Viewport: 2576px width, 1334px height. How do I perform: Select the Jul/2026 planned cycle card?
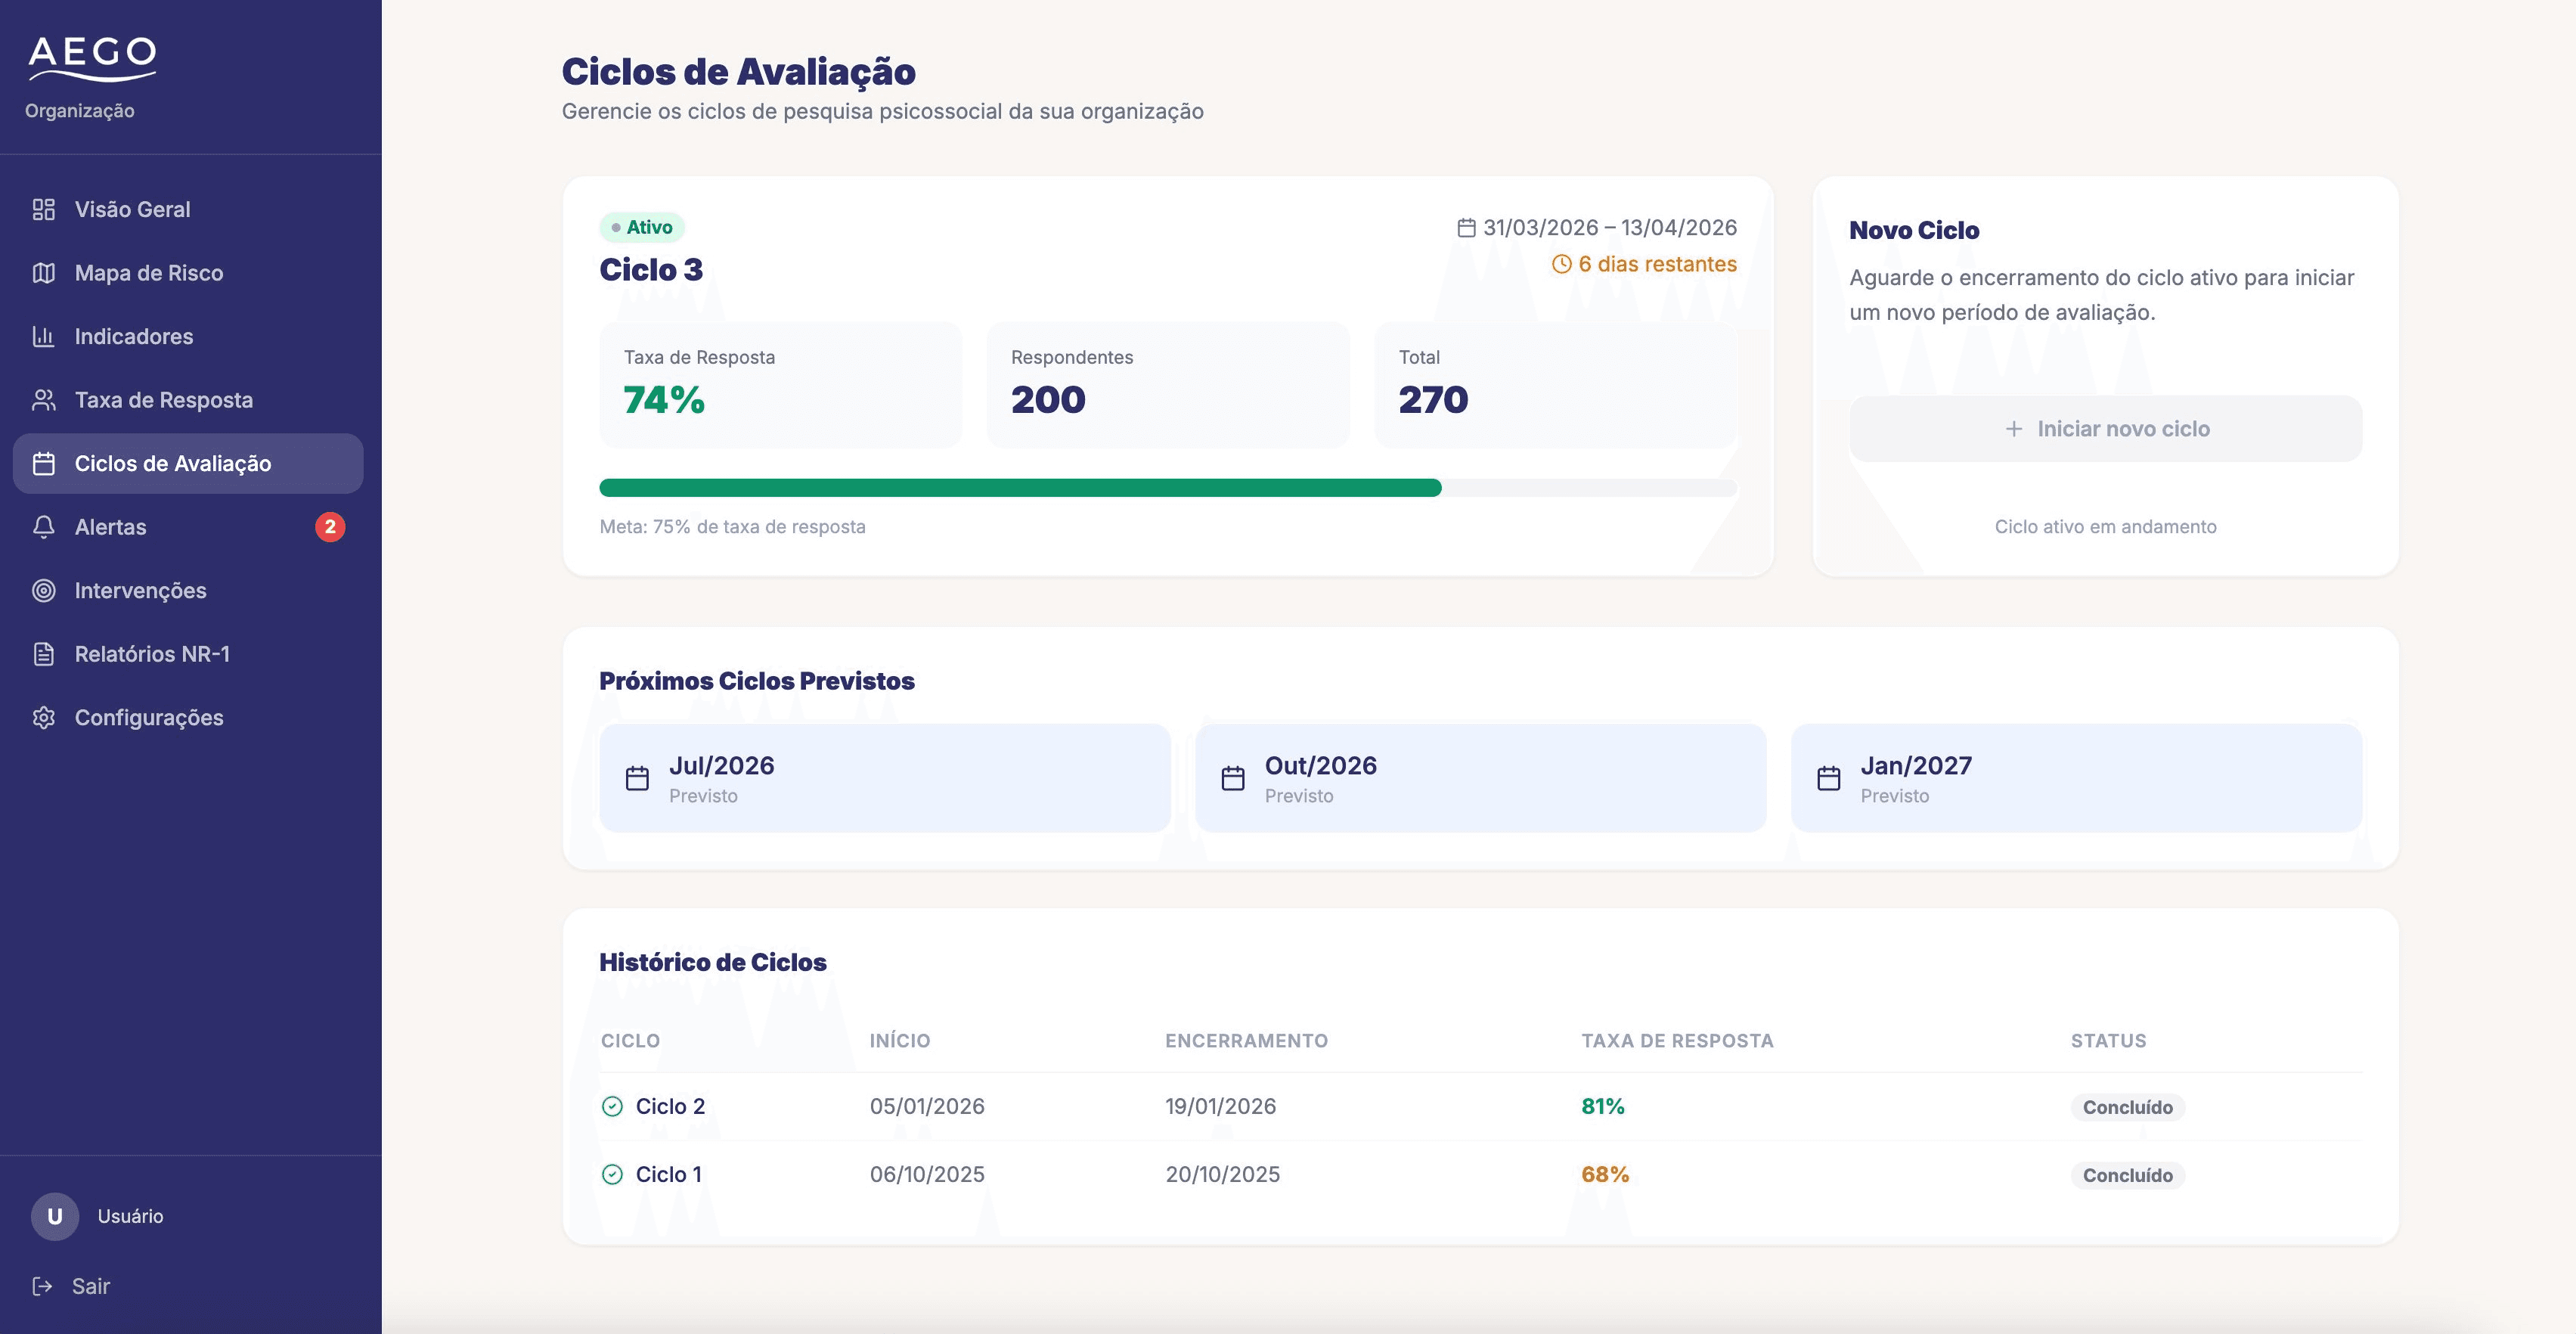[884, 778]
